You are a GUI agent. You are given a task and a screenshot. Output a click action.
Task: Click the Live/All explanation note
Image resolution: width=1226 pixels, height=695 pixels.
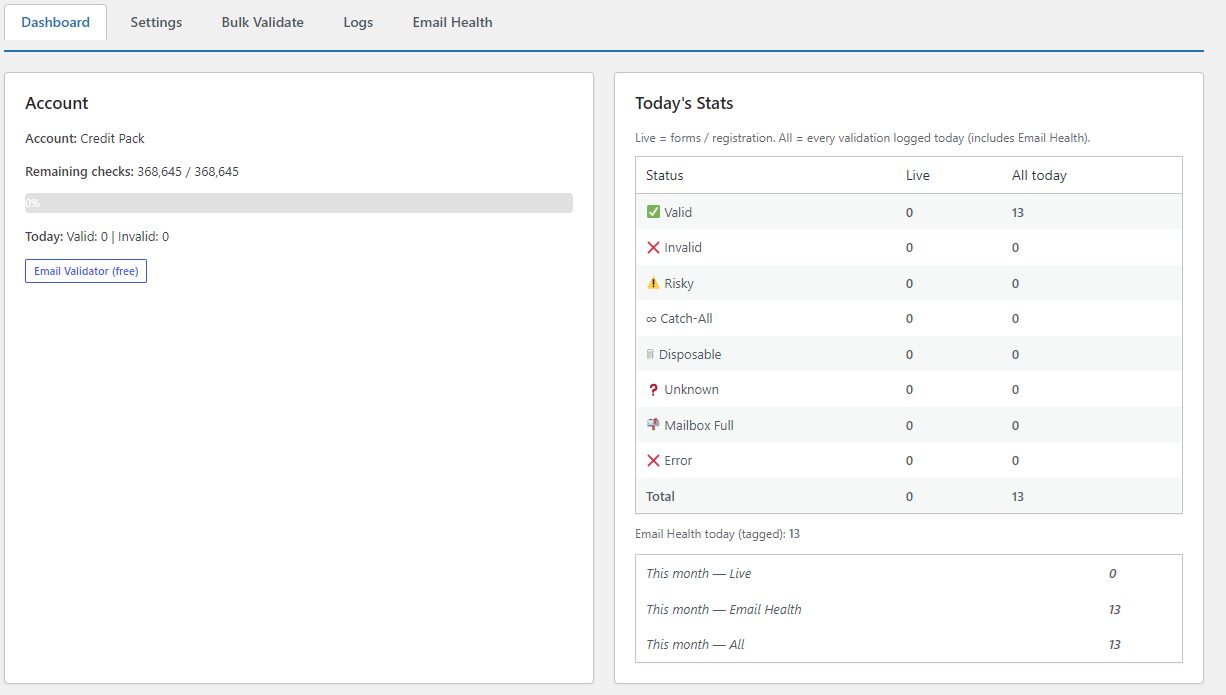[862, 138]
